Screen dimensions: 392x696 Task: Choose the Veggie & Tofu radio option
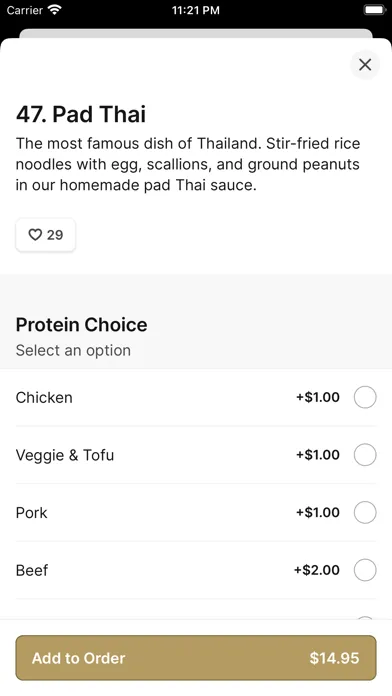[x=365, y=455]
